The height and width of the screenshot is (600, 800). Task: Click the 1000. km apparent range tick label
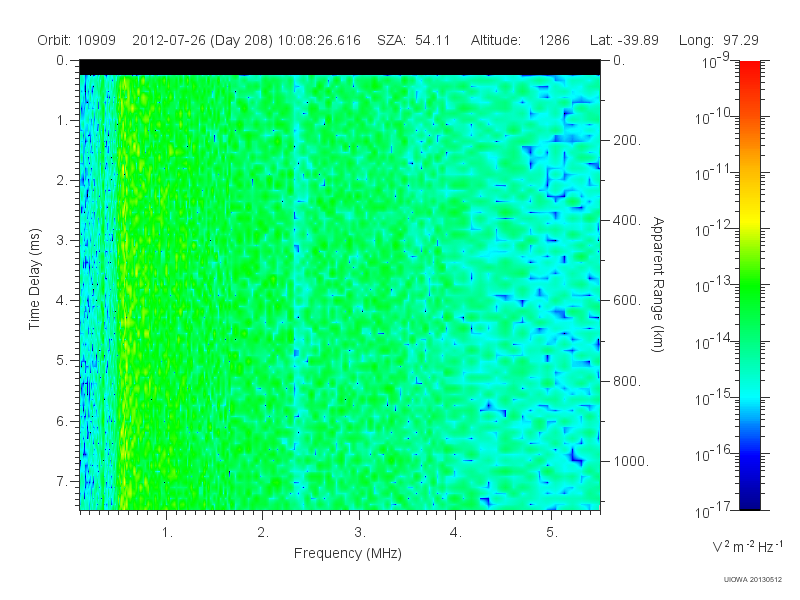[x=631, y=461]
